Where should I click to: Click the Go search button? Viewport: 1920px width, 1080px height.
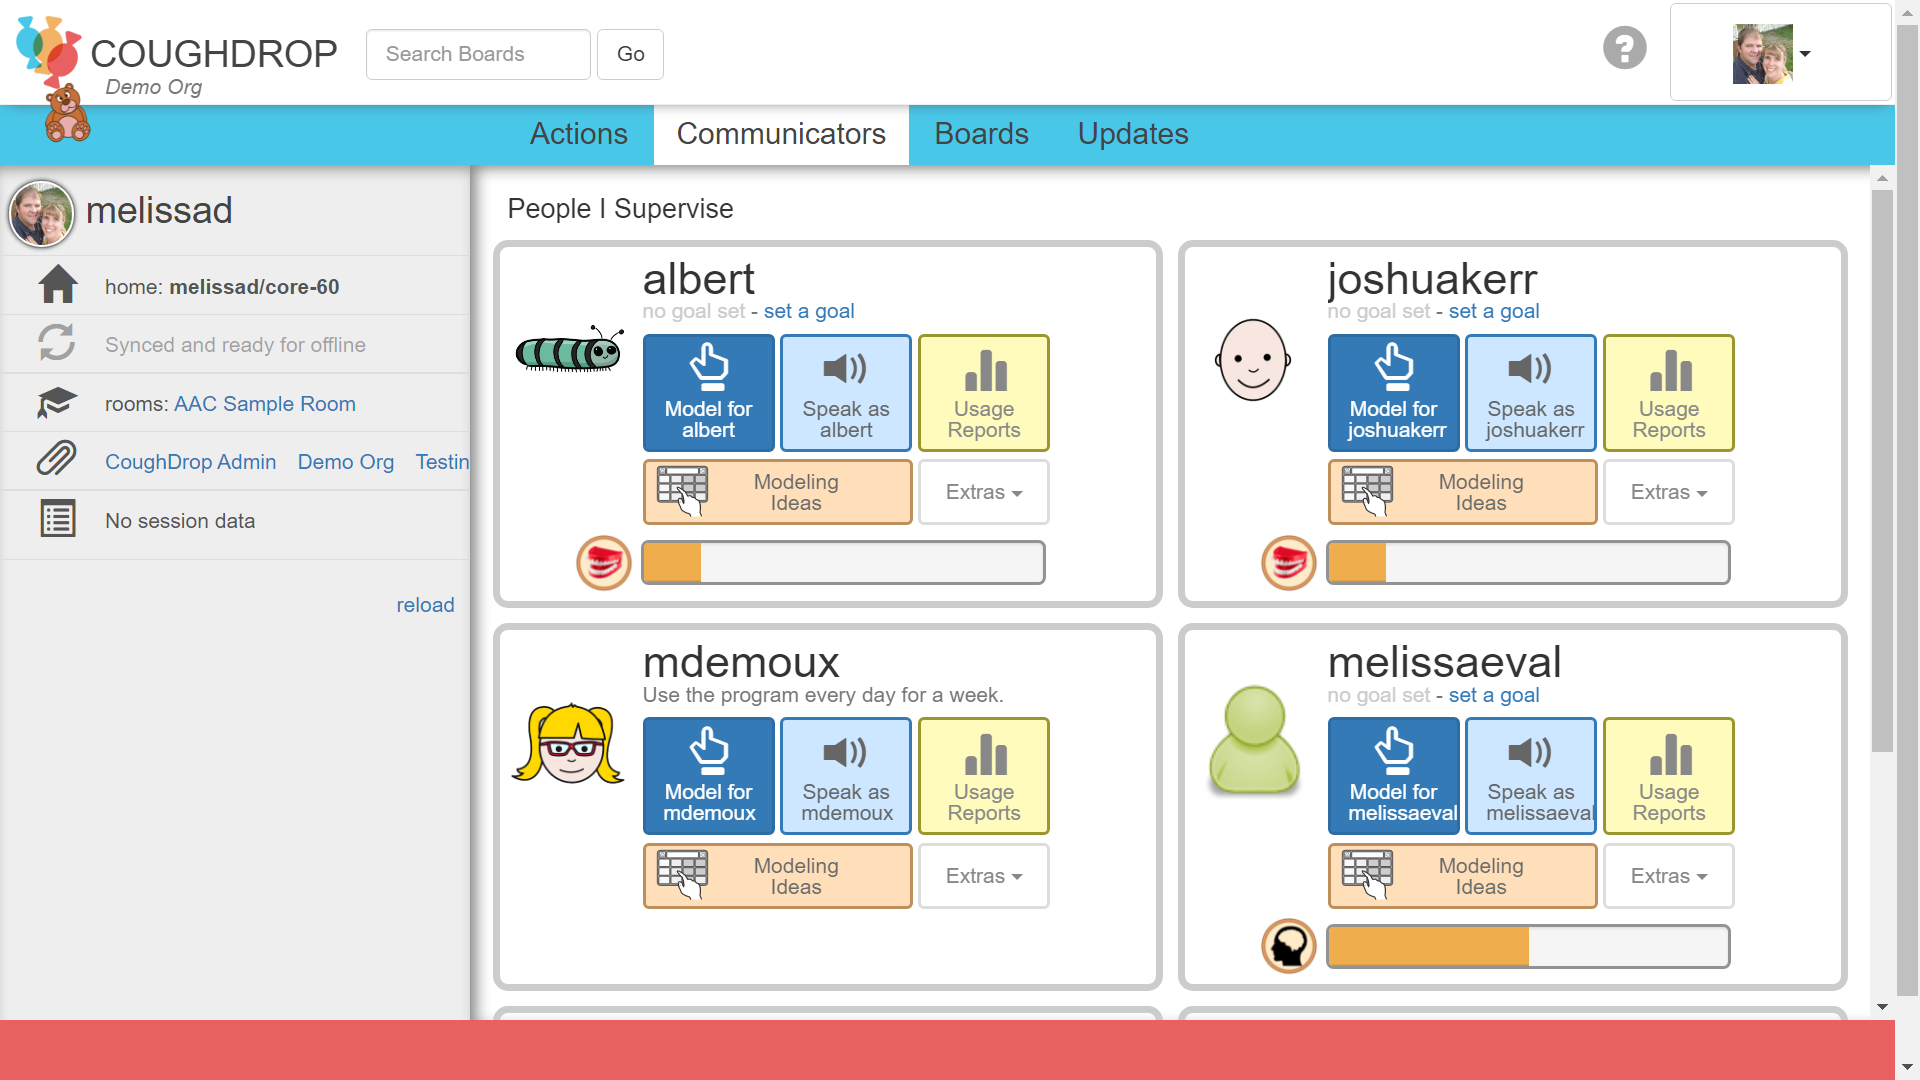point(630,54)
